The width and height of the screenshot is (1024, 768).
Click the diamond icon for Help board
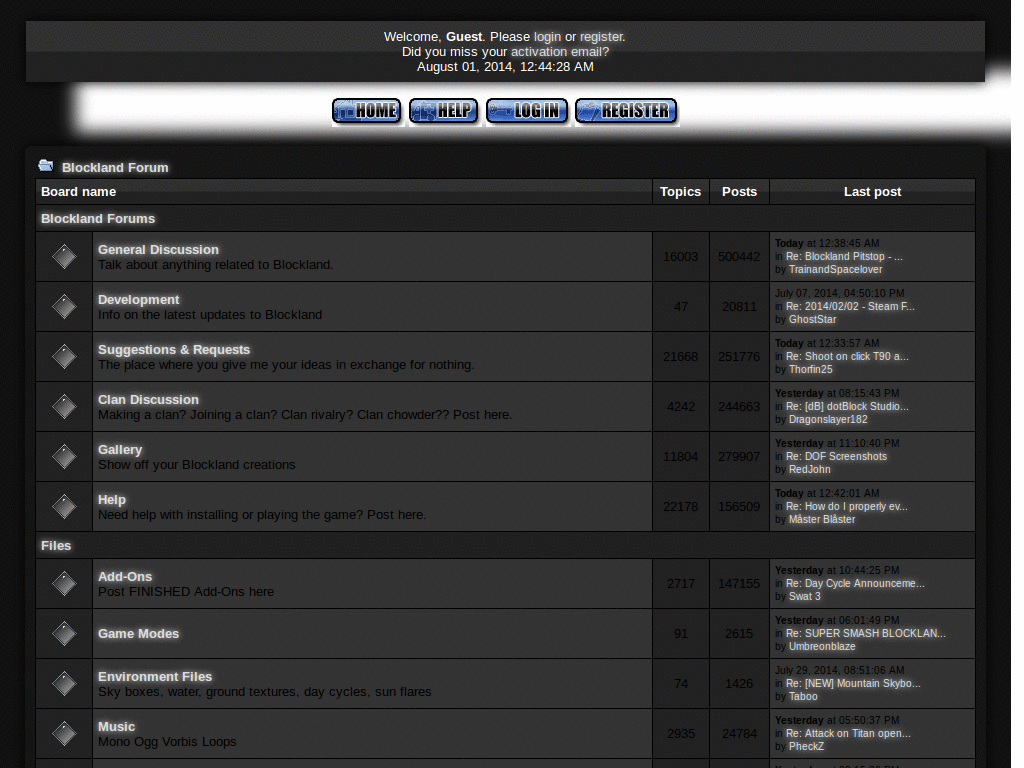[64, 507]
